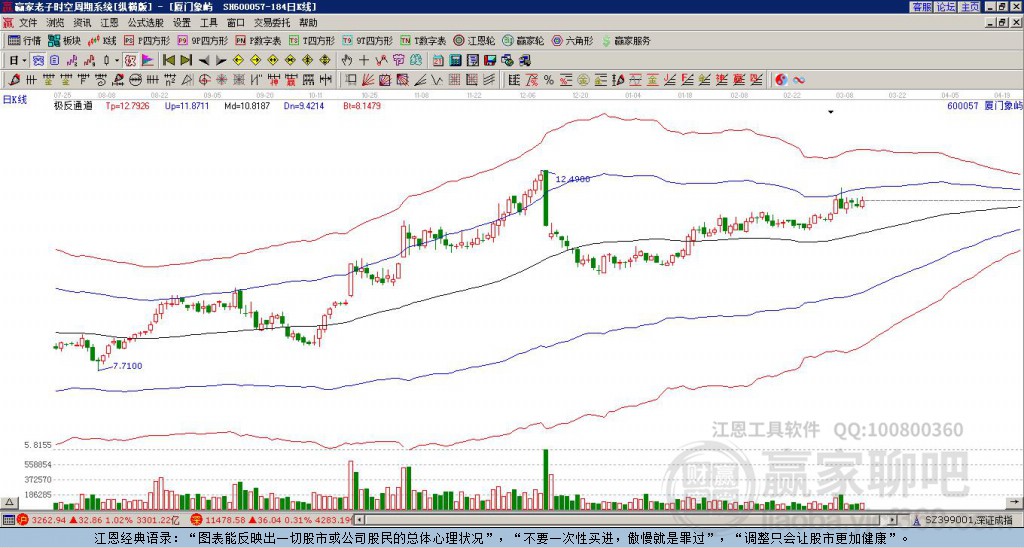Select the red pencil drawing tool

(x=13, y=80)
